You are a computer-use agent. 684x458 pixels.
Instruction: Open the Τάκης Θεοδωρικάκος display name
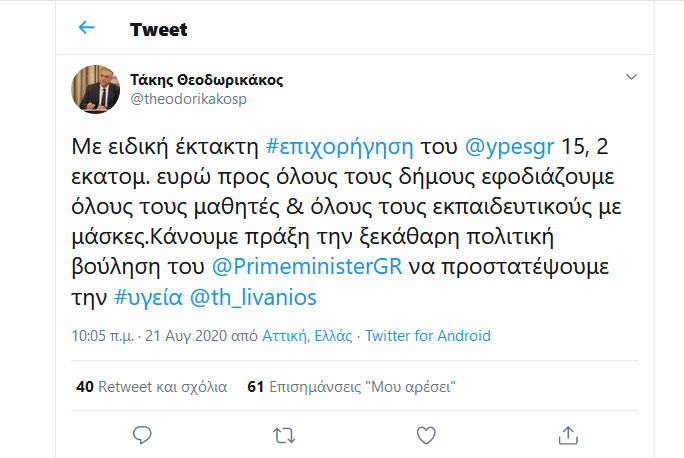coord(200,80)
